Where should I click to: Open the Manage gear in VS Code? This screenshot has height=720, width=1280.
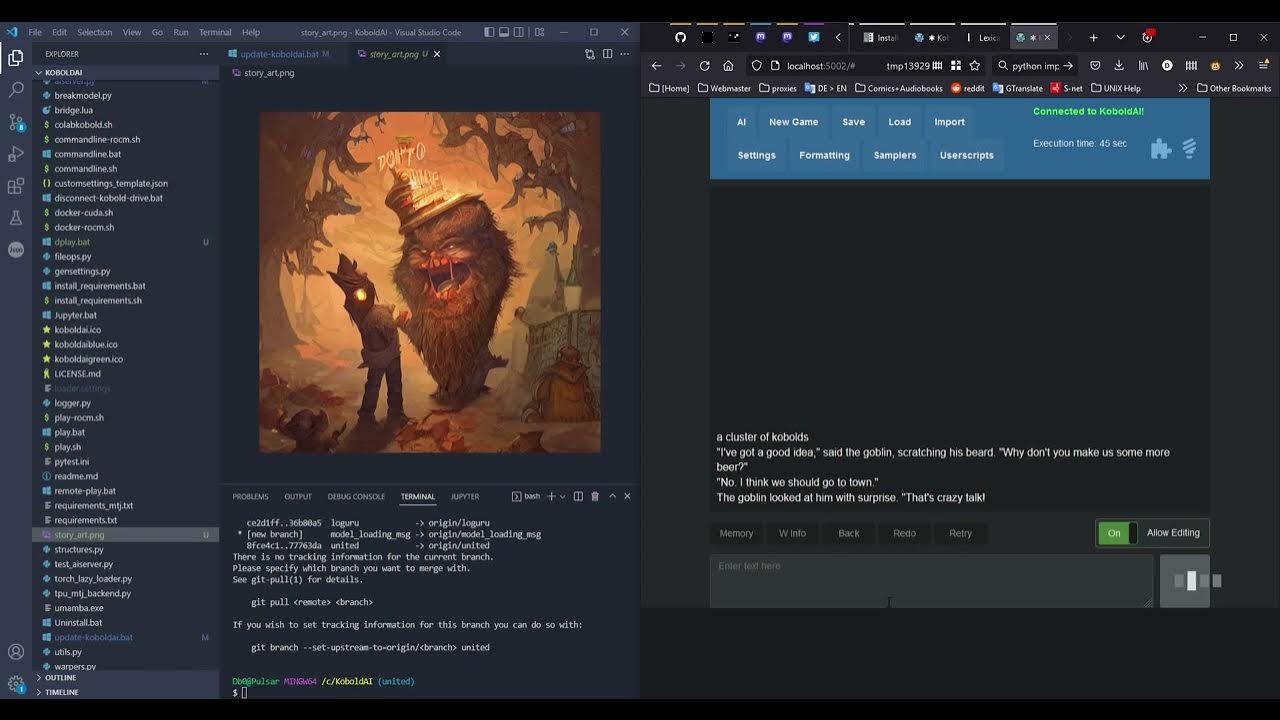click(x=16, y=685)
